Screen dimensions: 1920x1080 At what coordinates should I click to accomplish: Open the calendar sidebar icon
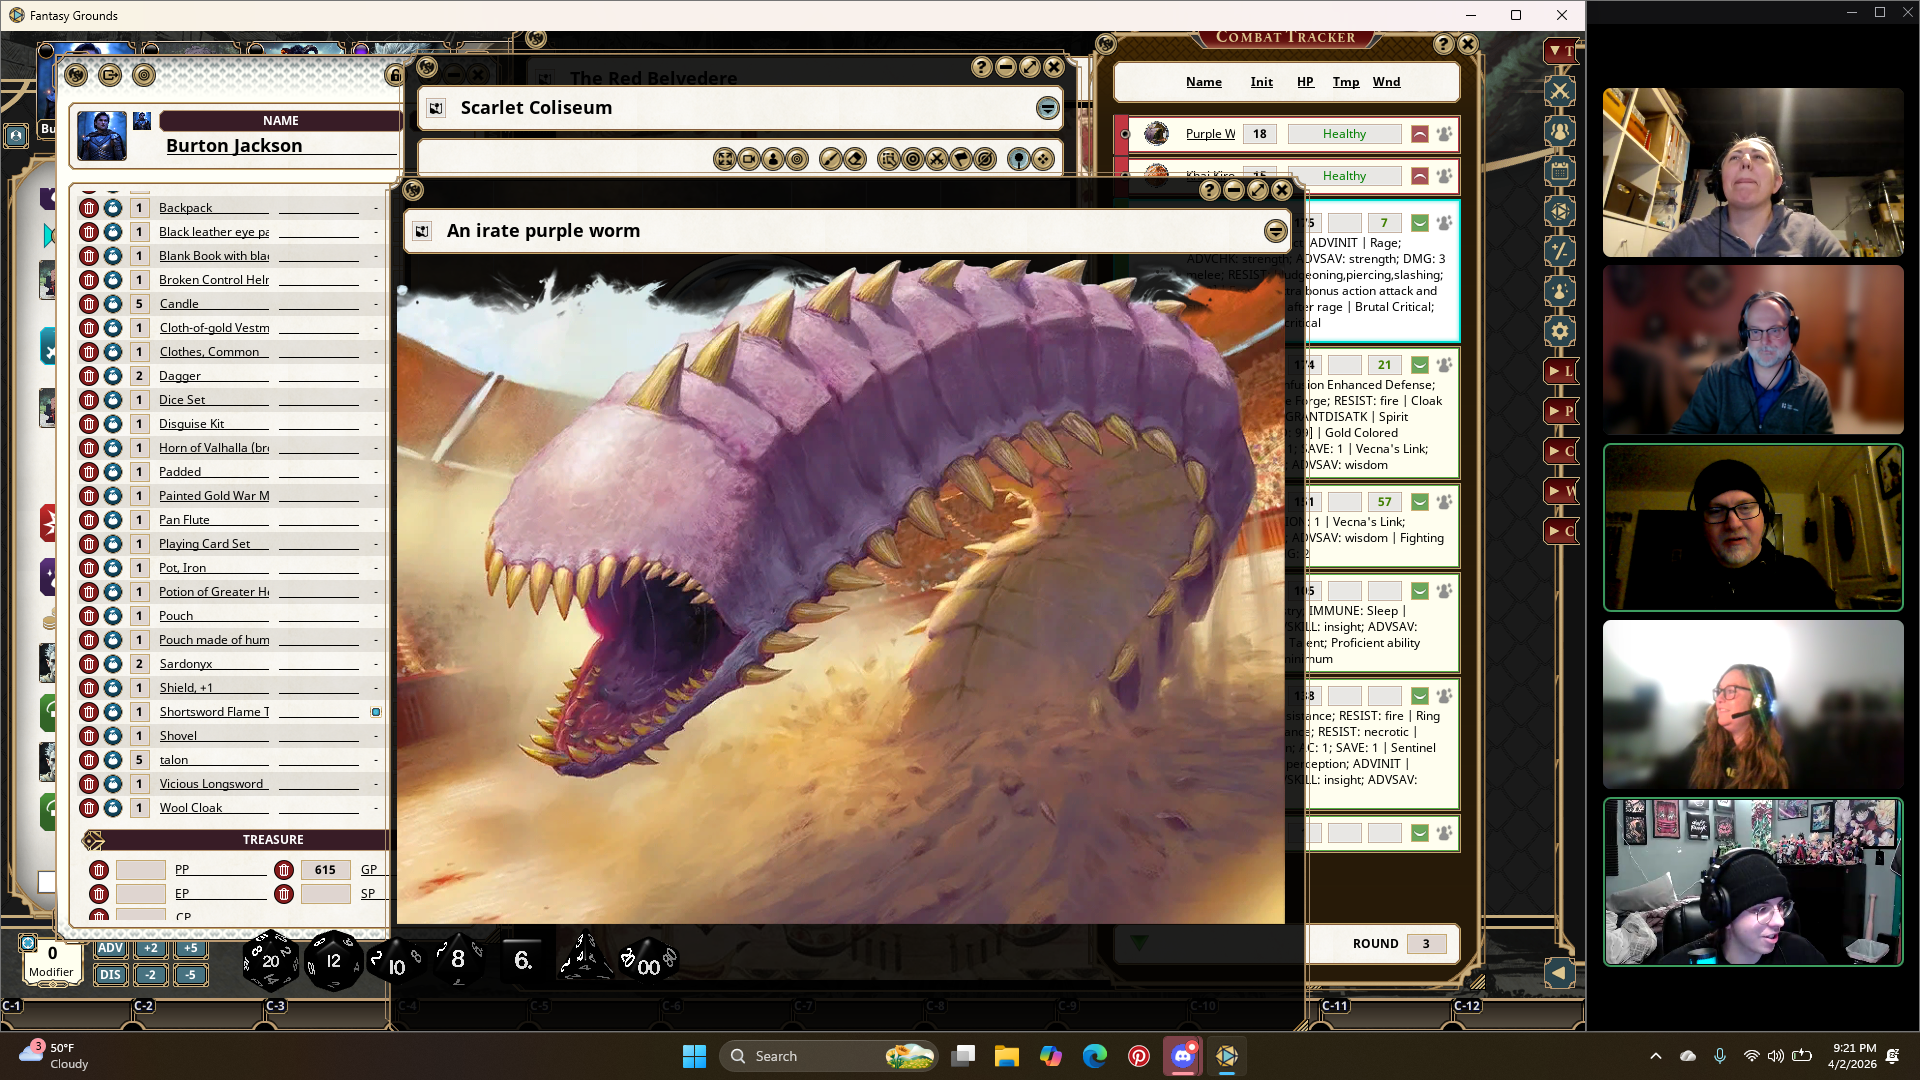pos(1559,171)
